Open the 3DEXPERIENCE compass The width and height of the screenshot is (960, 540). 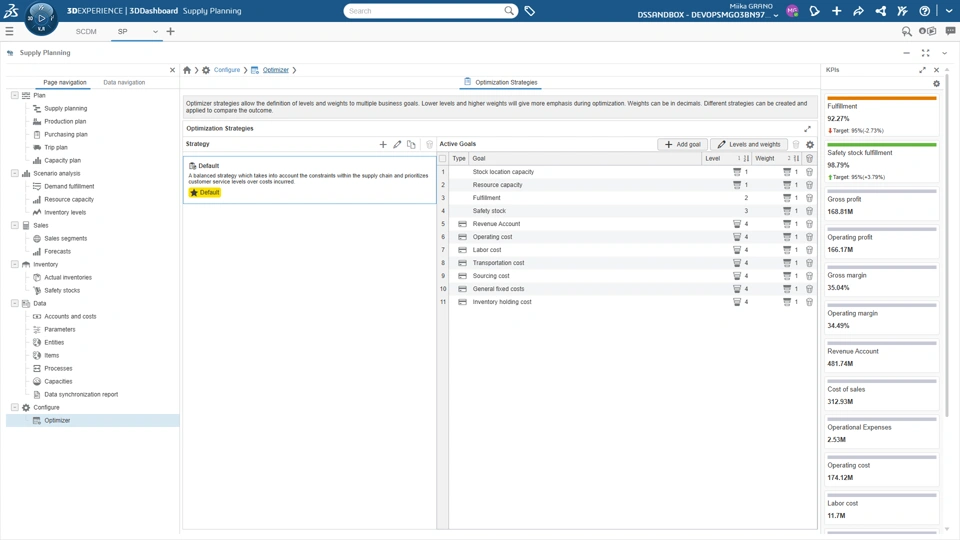pyautogui.click(x=41, y=17)
